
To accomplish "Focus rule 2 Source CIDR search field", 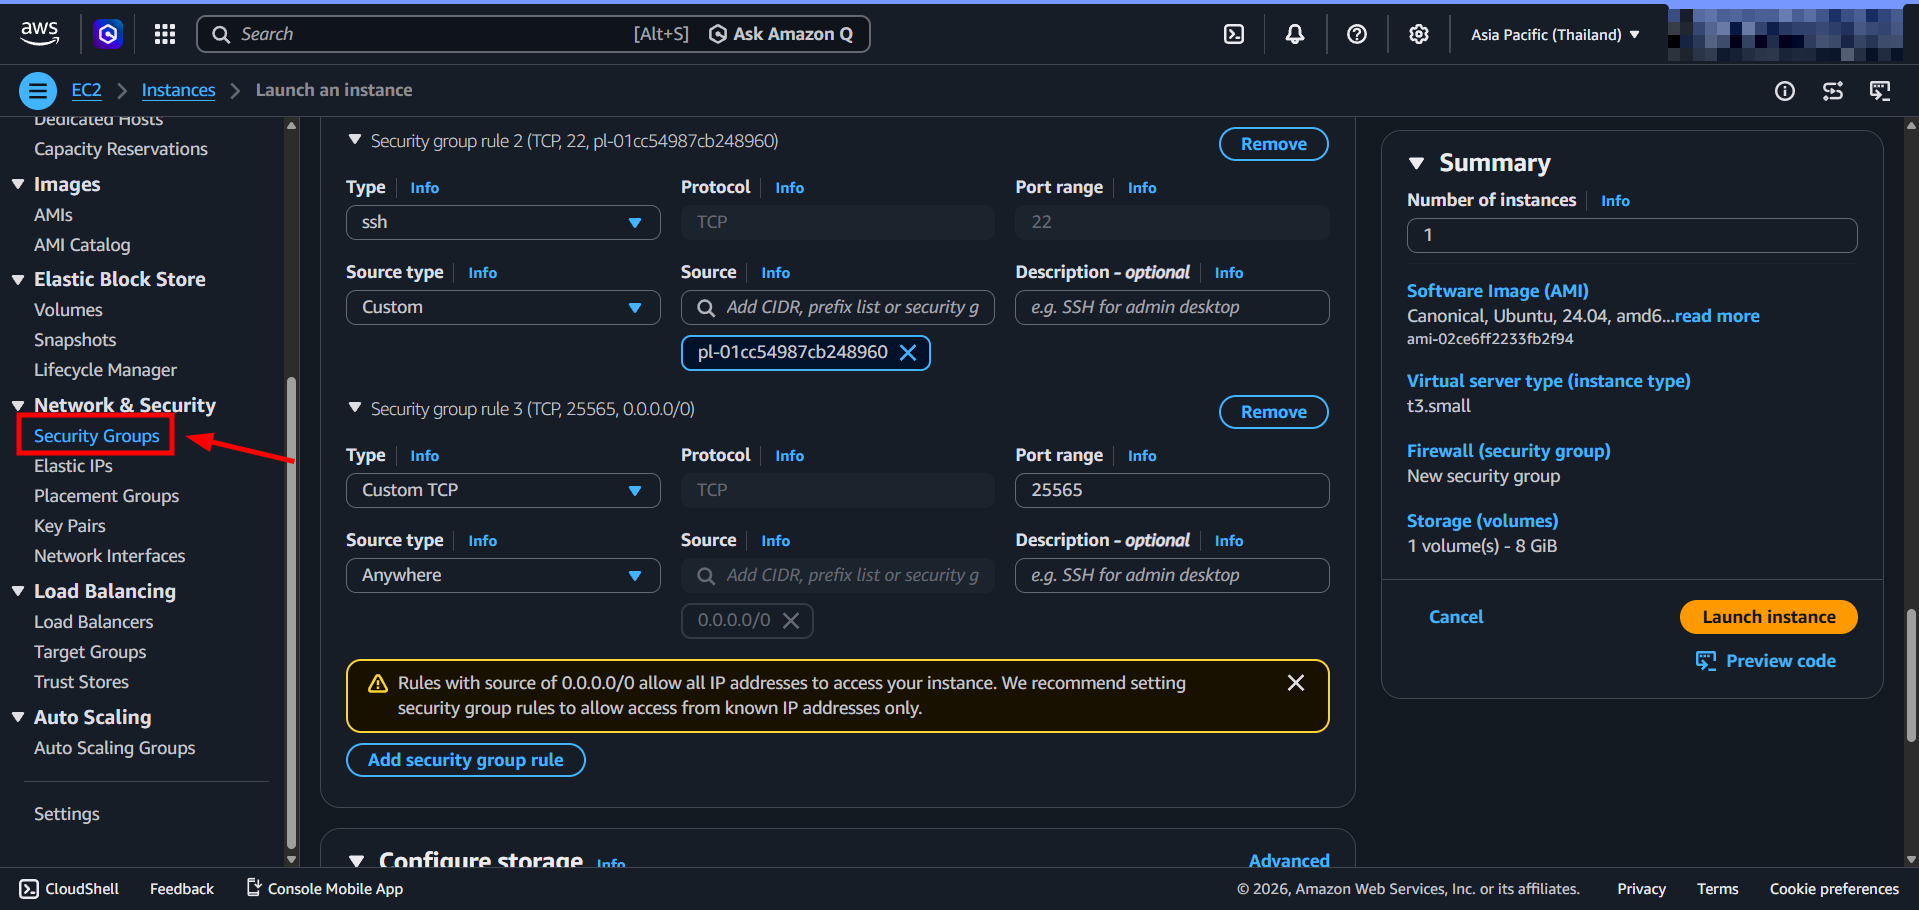I will [x=838, y=308].
